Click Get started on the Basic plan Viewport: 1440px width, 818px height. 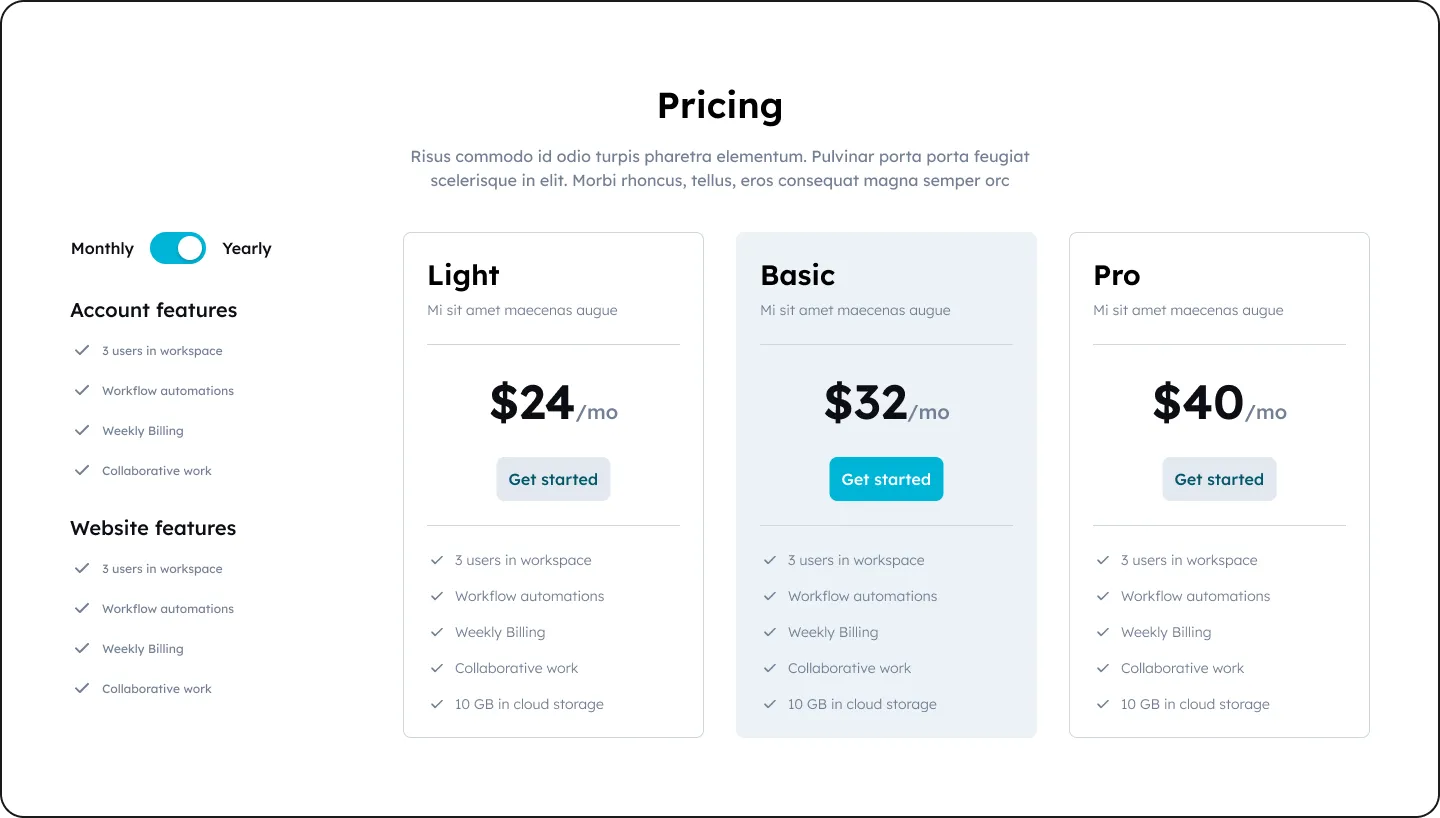click(x=886, y=479)
